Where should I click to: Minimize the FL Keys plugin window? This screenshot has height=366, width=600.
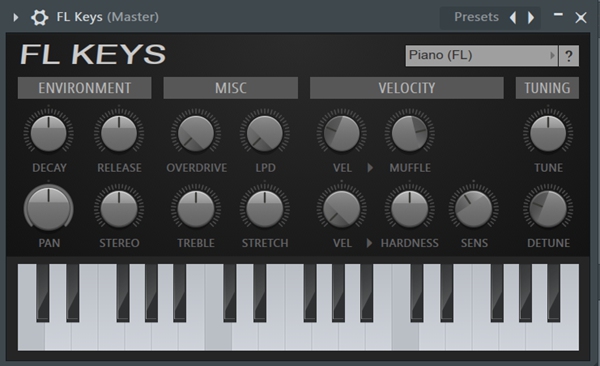(x=558, y=15)
